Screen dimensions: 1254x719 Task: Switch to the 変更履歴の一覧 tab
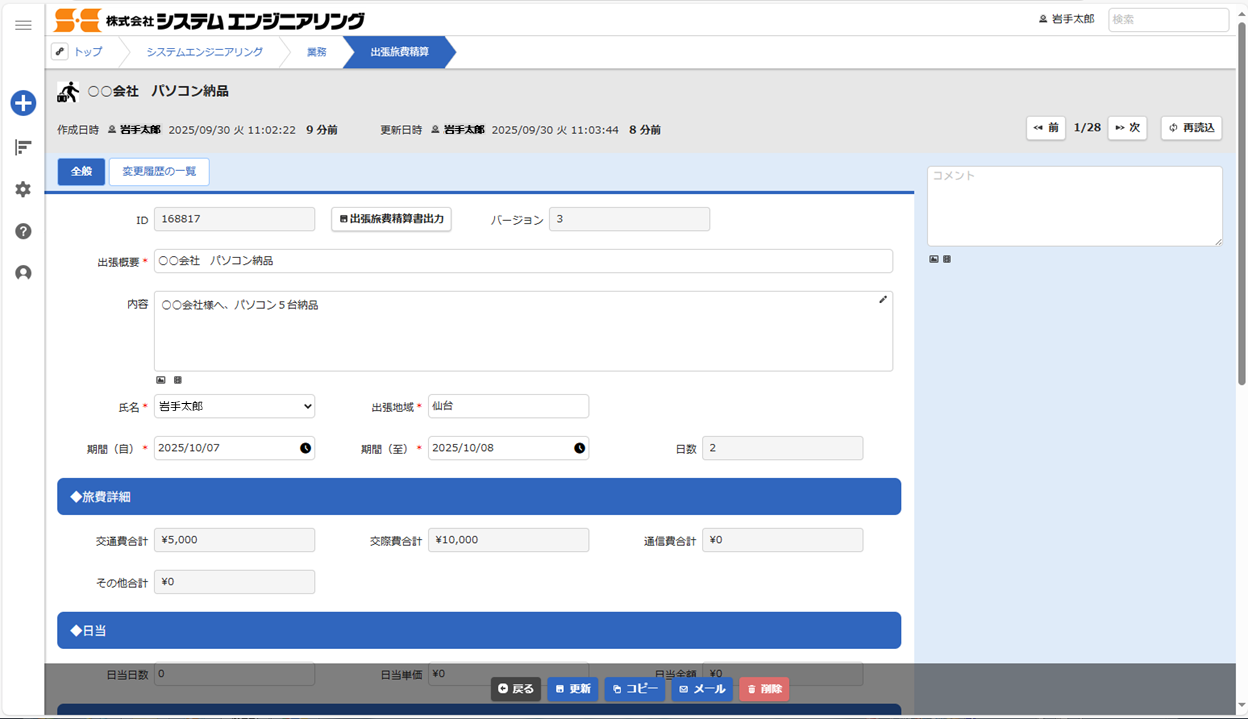point(159,172)
